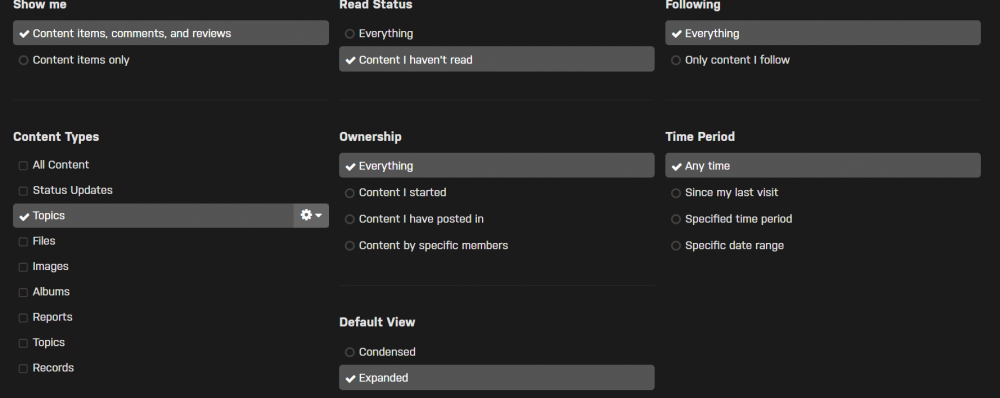Click the 'Time Period' heading
The image size is (1000, 398).
pyautogui.click(x=700, y=136)
